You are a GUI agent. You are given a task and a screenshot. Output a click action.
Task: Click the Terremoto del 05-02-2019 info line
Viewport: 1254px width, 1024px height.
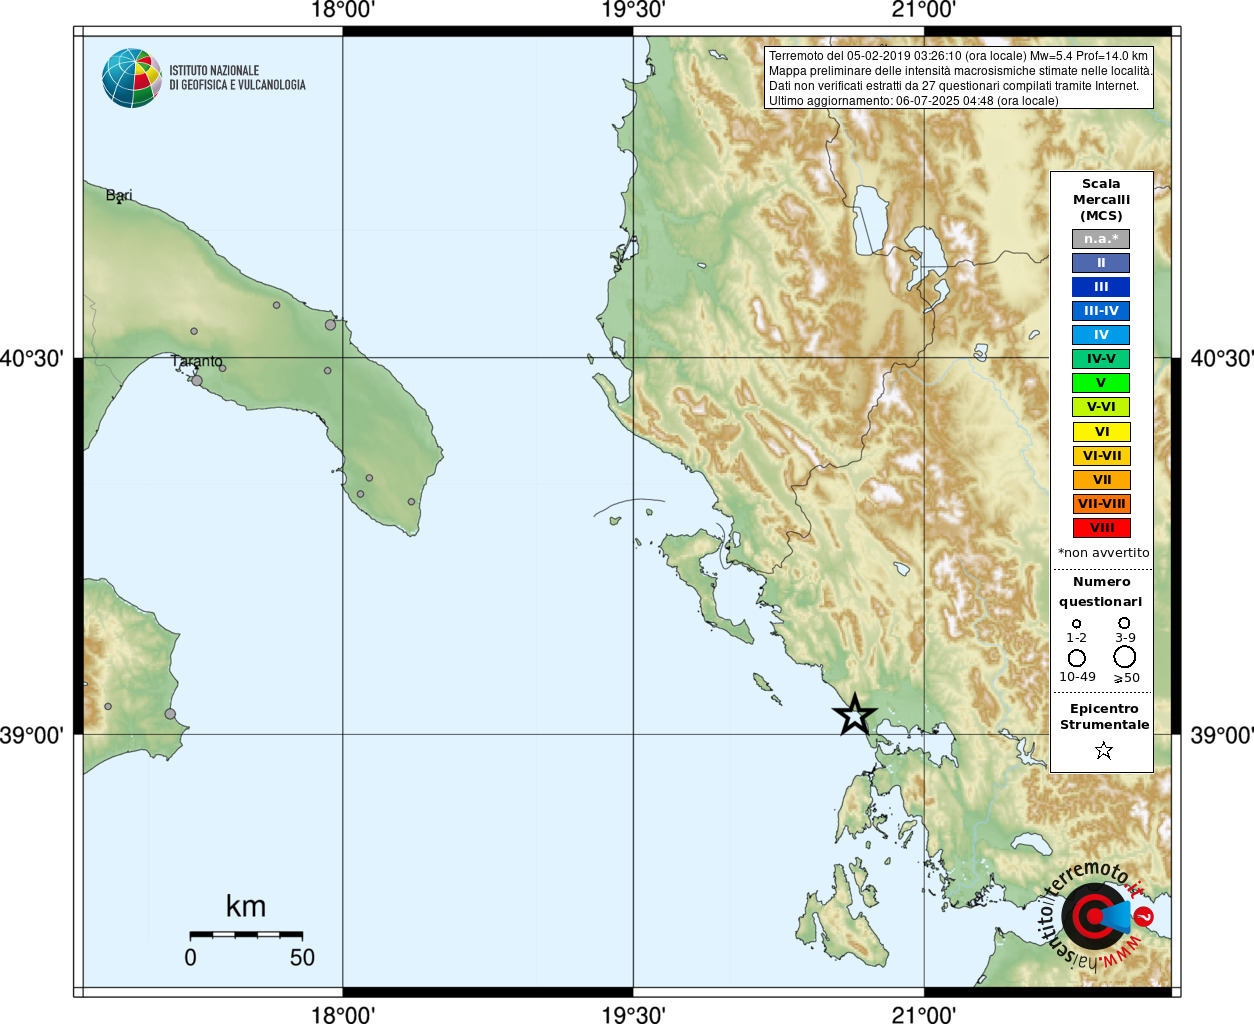[x=958, y=56]
